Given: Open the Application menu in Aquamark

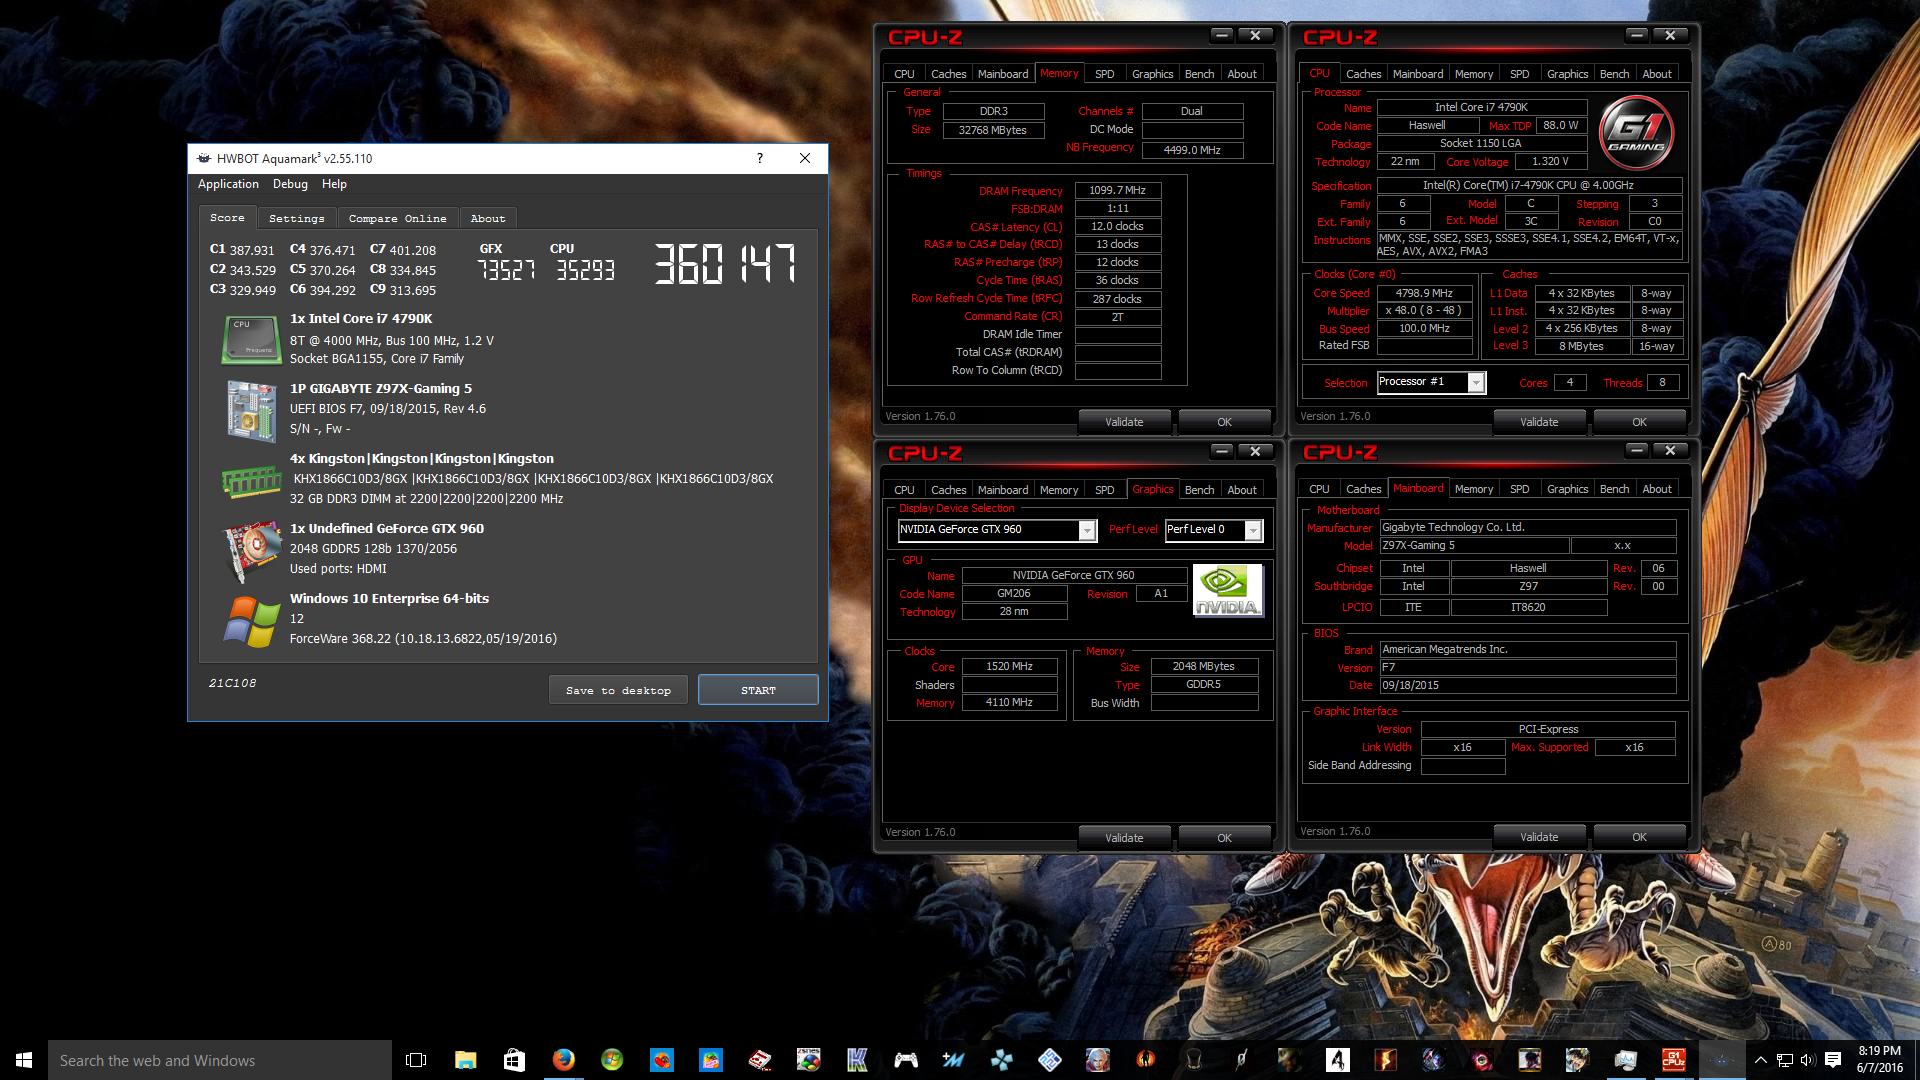Looking at the screenshot, I should tap(228, 184).
